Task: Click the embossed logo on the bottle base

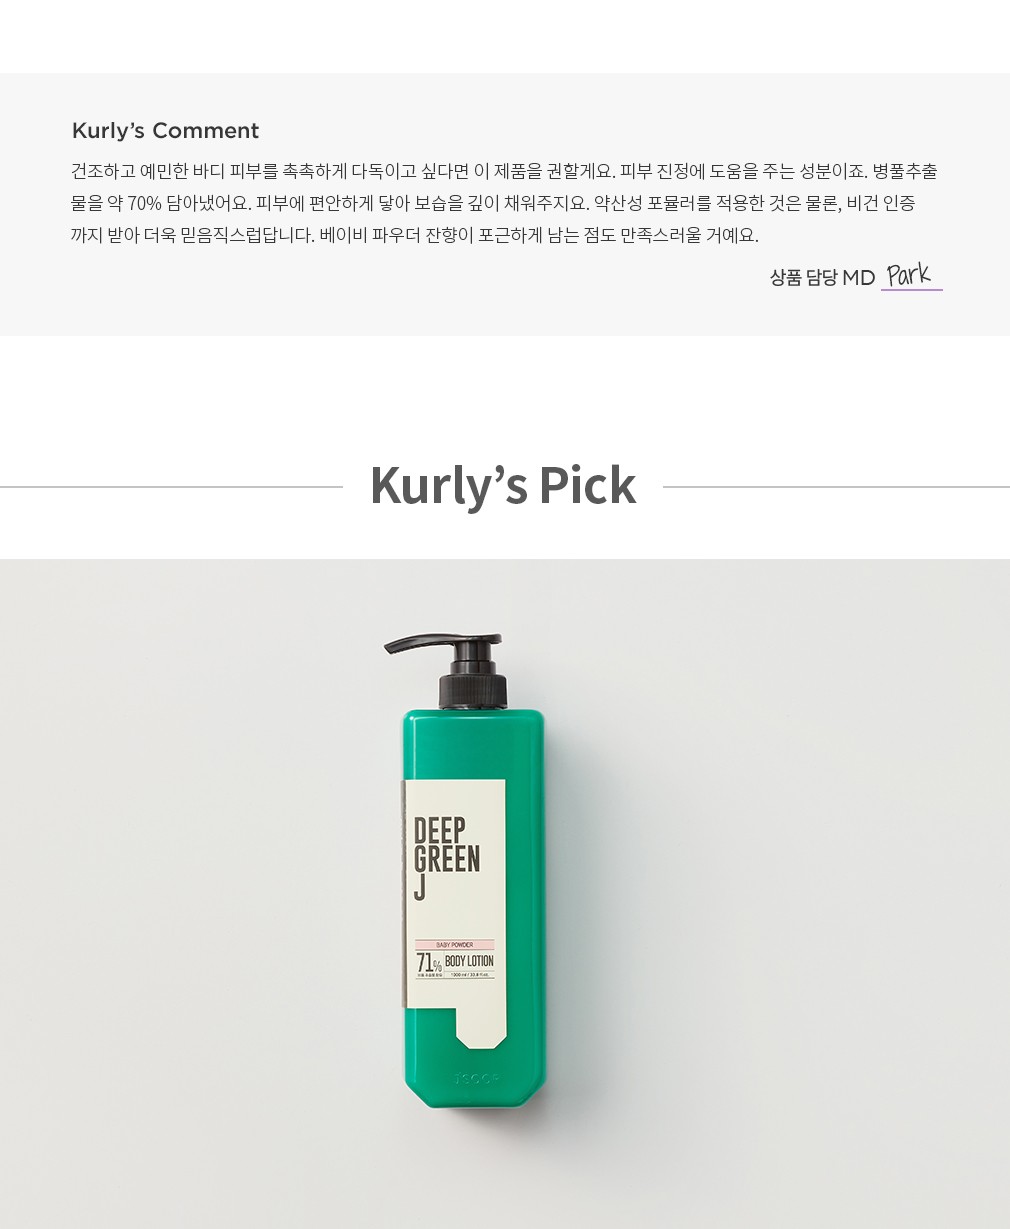Action: [476, 1079]
